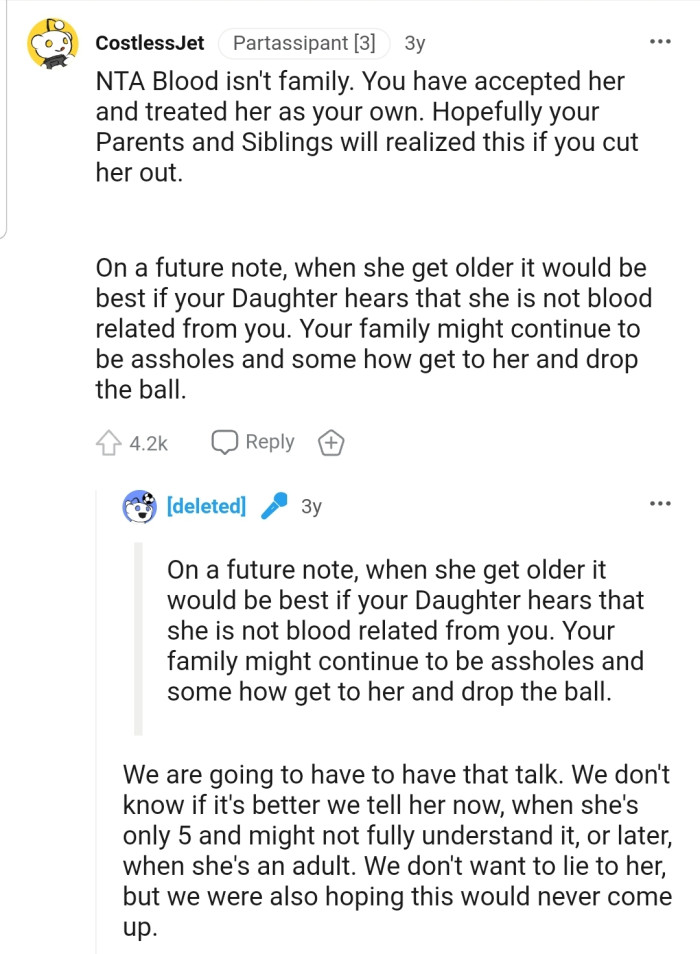Screen dimensions: 700x954
Task: Open the 3y timestamp on the deleted user's reply
Action: [x=311, y=506]
